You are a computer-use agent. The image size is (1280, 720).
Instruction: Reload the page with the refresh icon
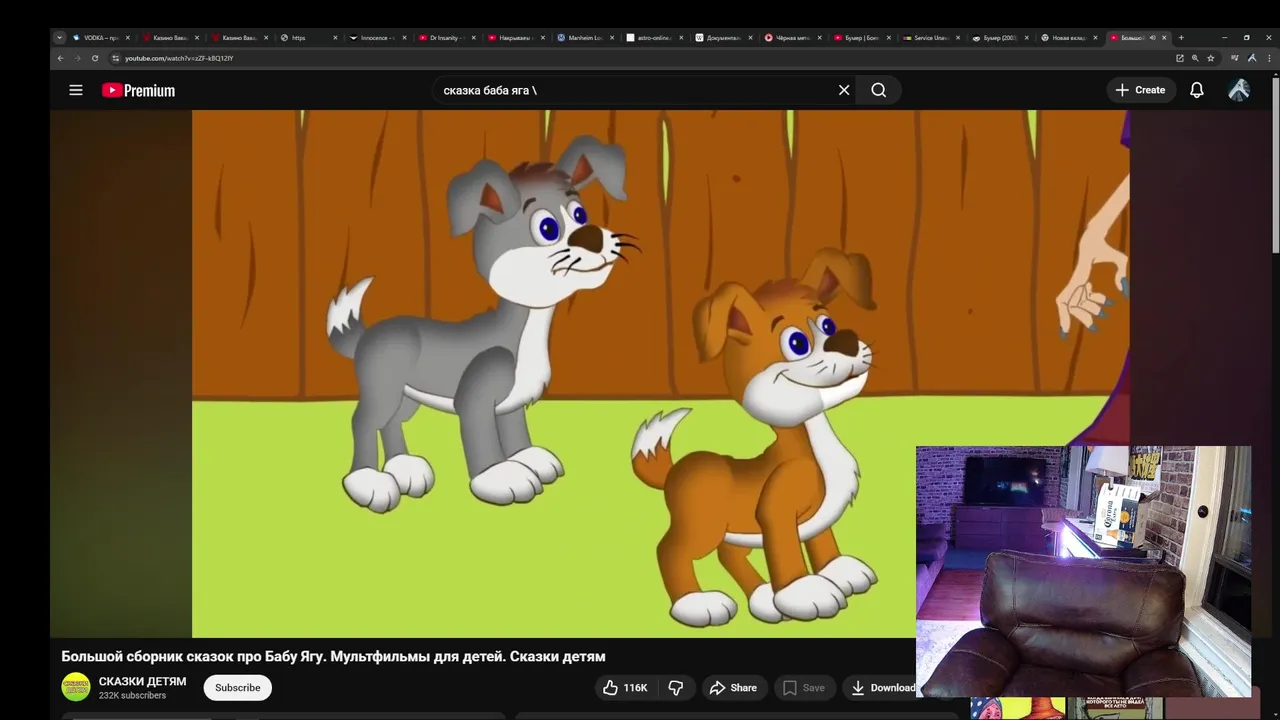click(x=95, y=58)
